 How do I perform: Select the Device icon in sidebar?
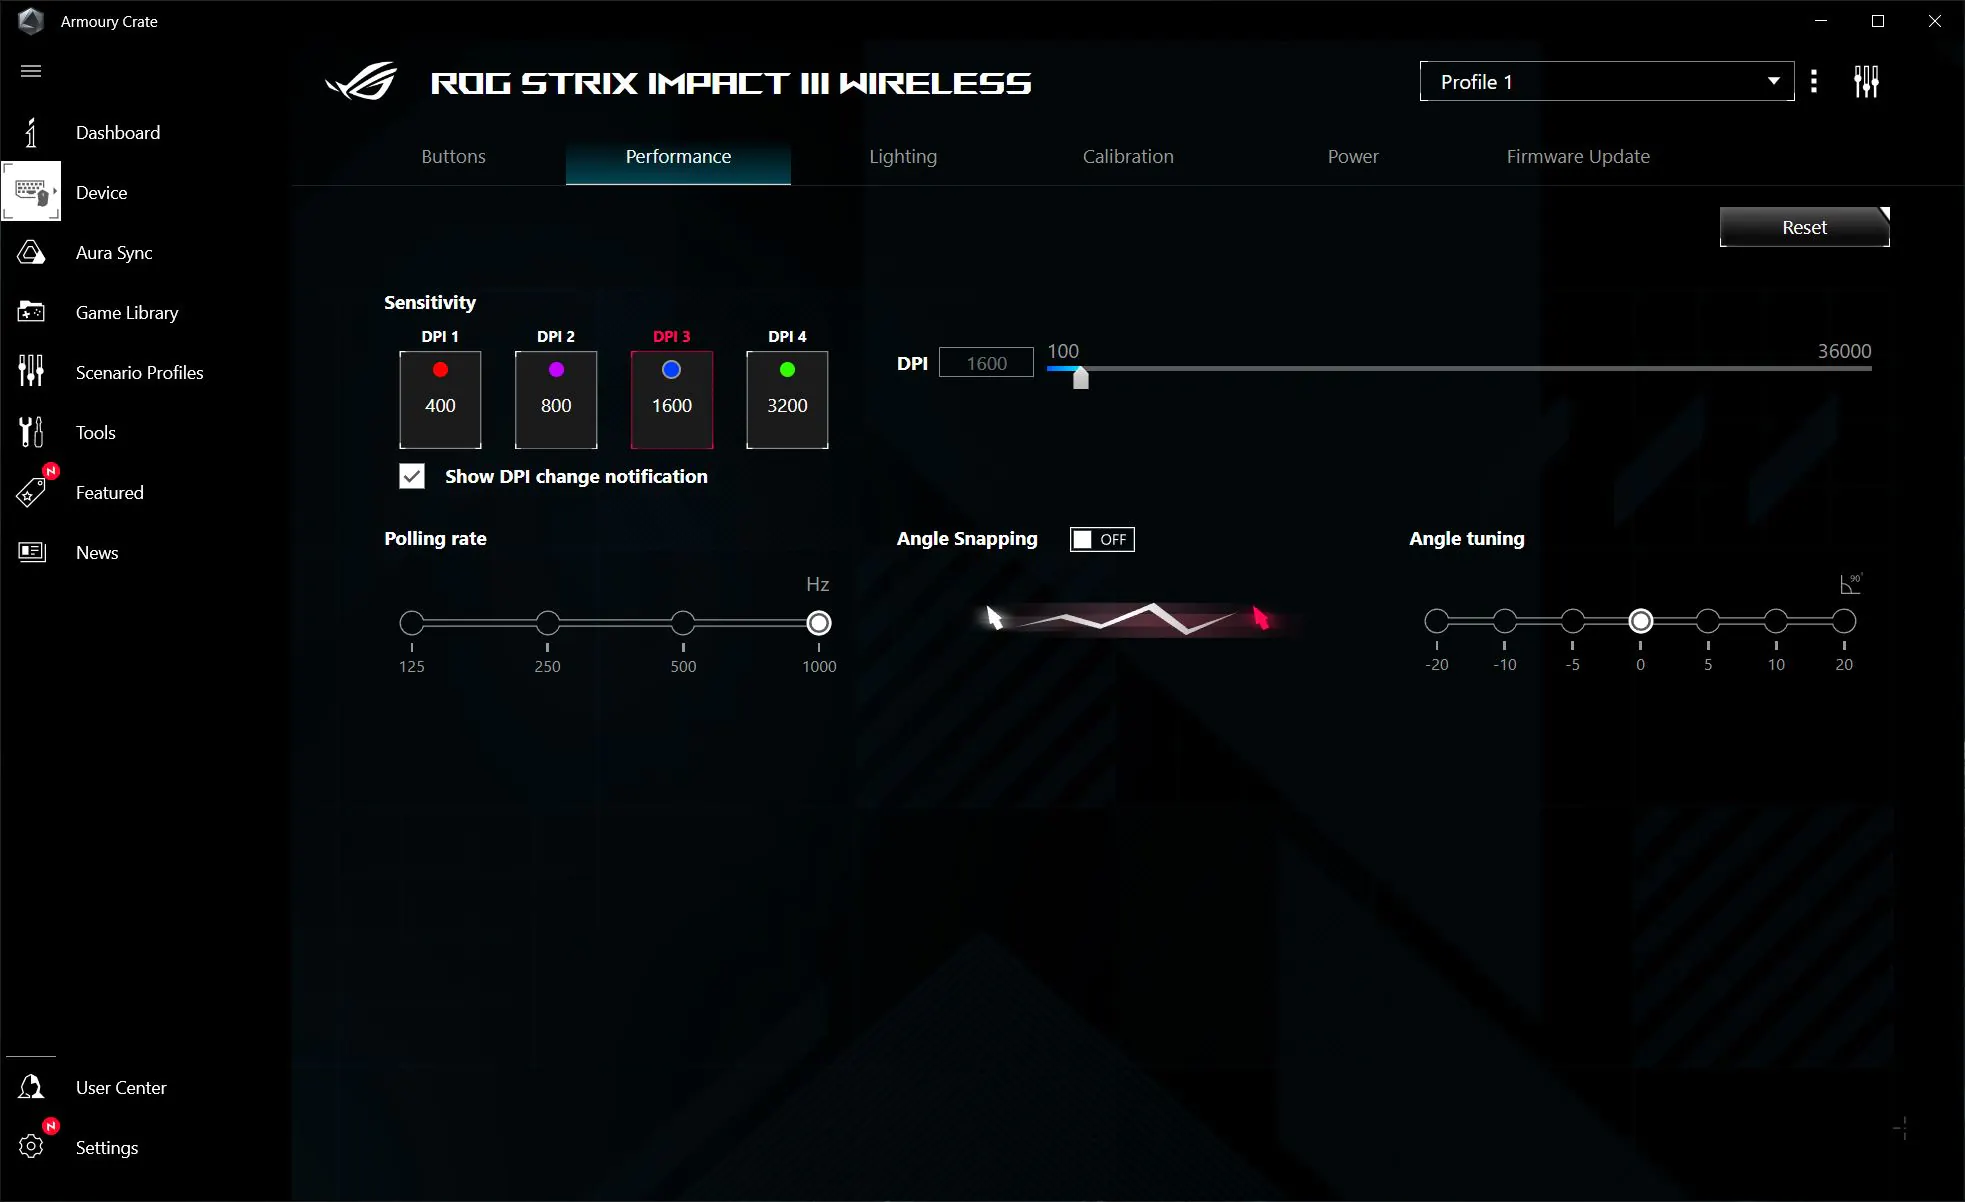coord(31,192)
